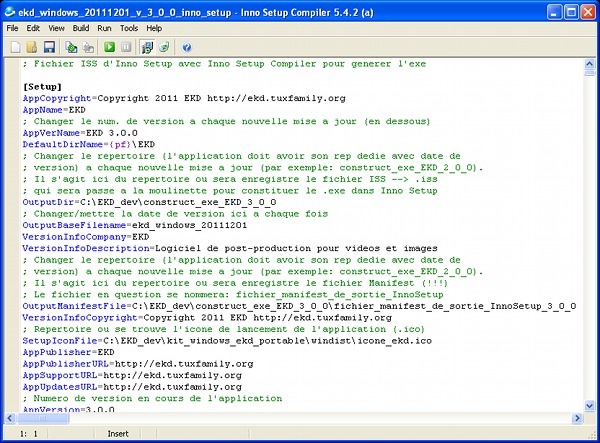This screenshot has height=443, width=600.
Task: Click the AppPublisher=EKD line
Action: (x=68, y=352)
